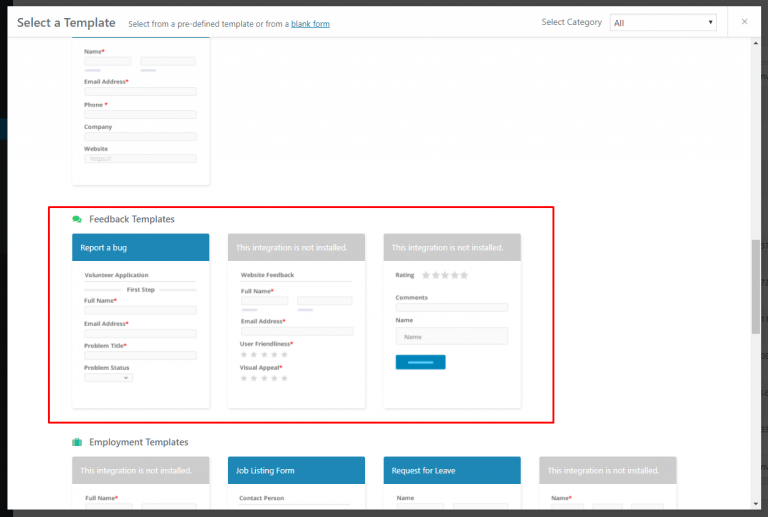Click the first User Friendliness star
This screenshot has width=768, height=517.
(244, 354)
